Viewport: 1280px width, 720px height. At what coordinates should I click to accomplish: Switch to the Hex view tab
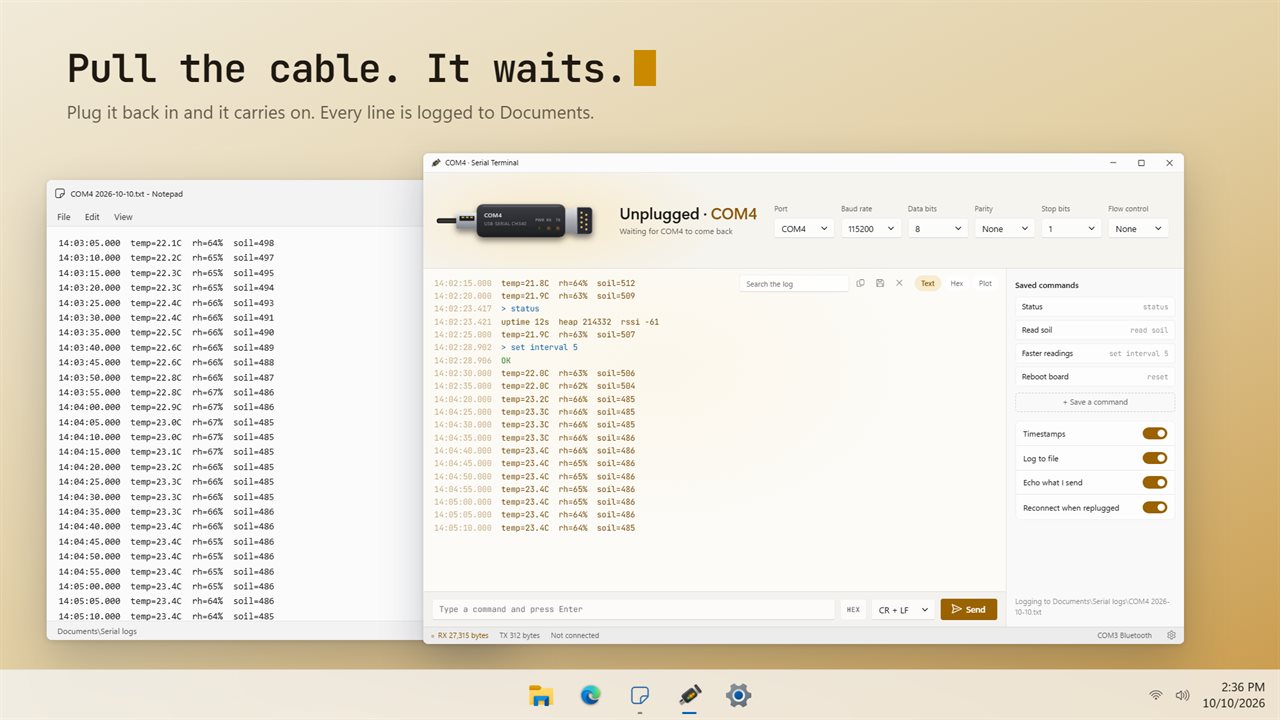point(957,283)
